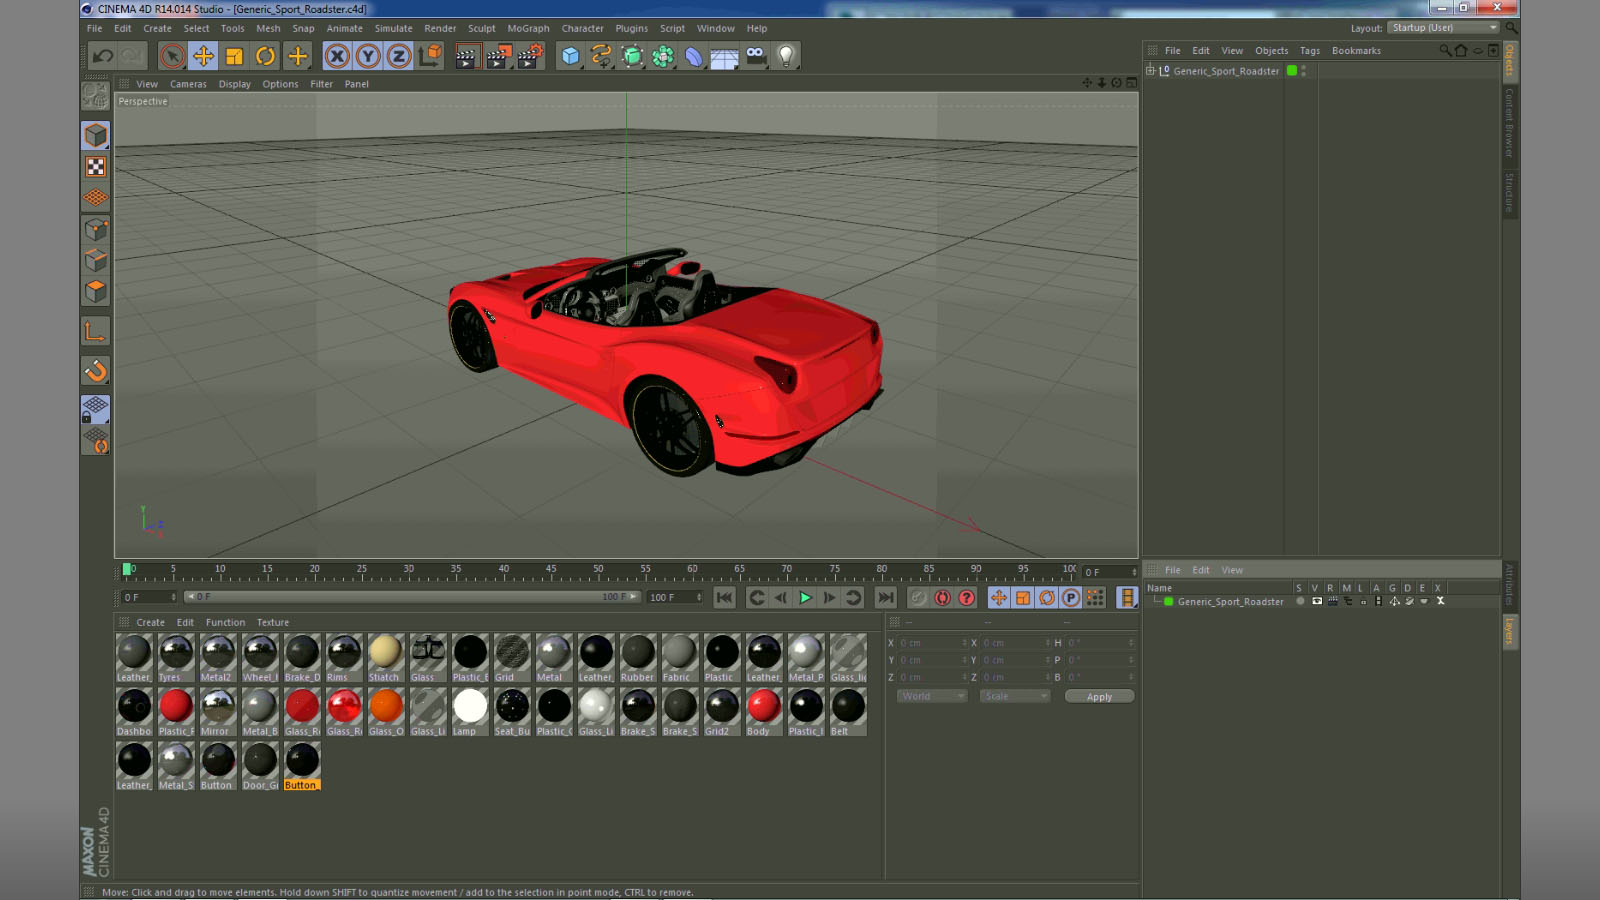
Task: Go to start of animation
Action: tap(725, 598)
